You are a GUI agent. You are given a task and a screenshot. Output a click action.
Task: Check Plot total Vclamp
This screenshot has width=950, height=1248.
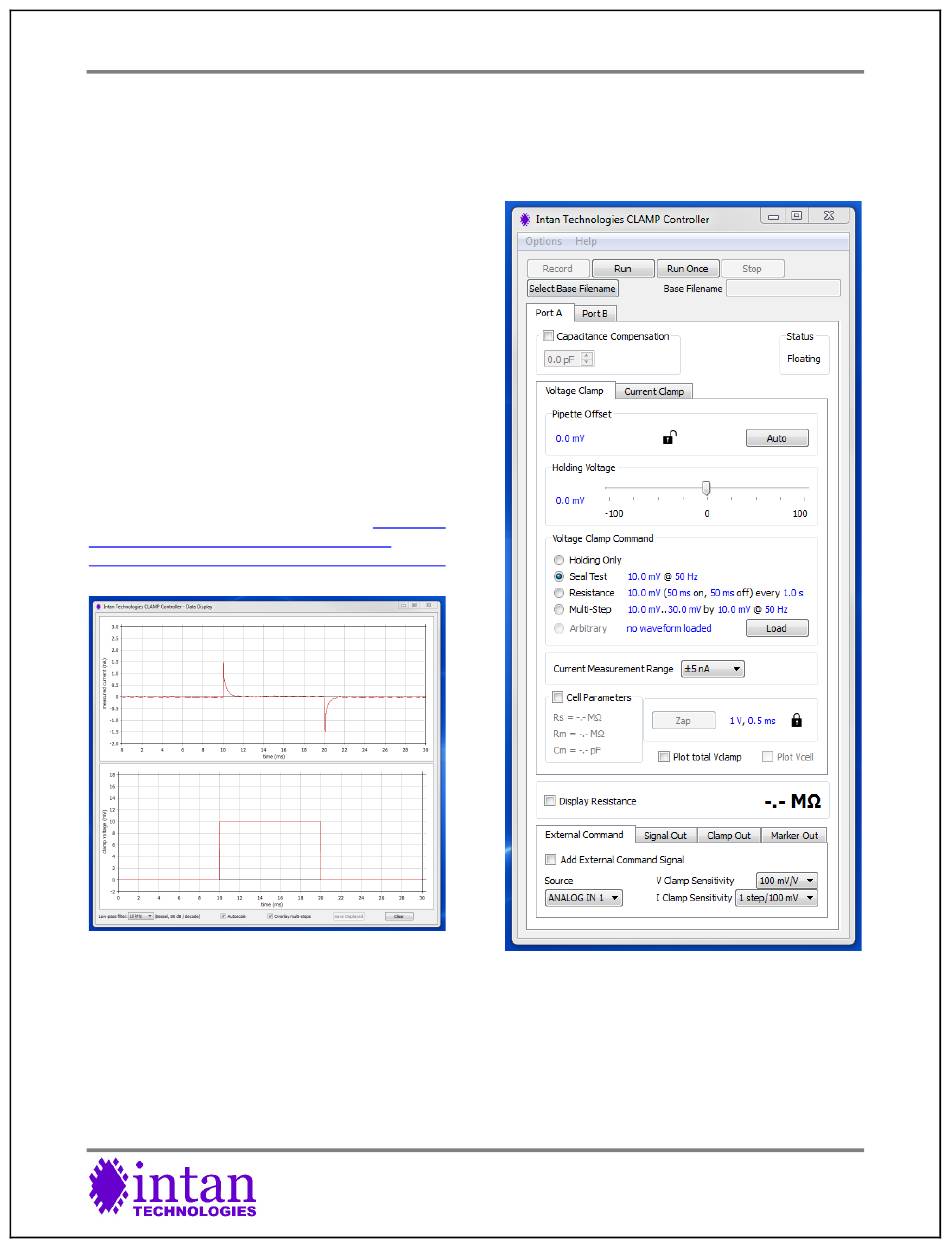(x=664, y=757)
